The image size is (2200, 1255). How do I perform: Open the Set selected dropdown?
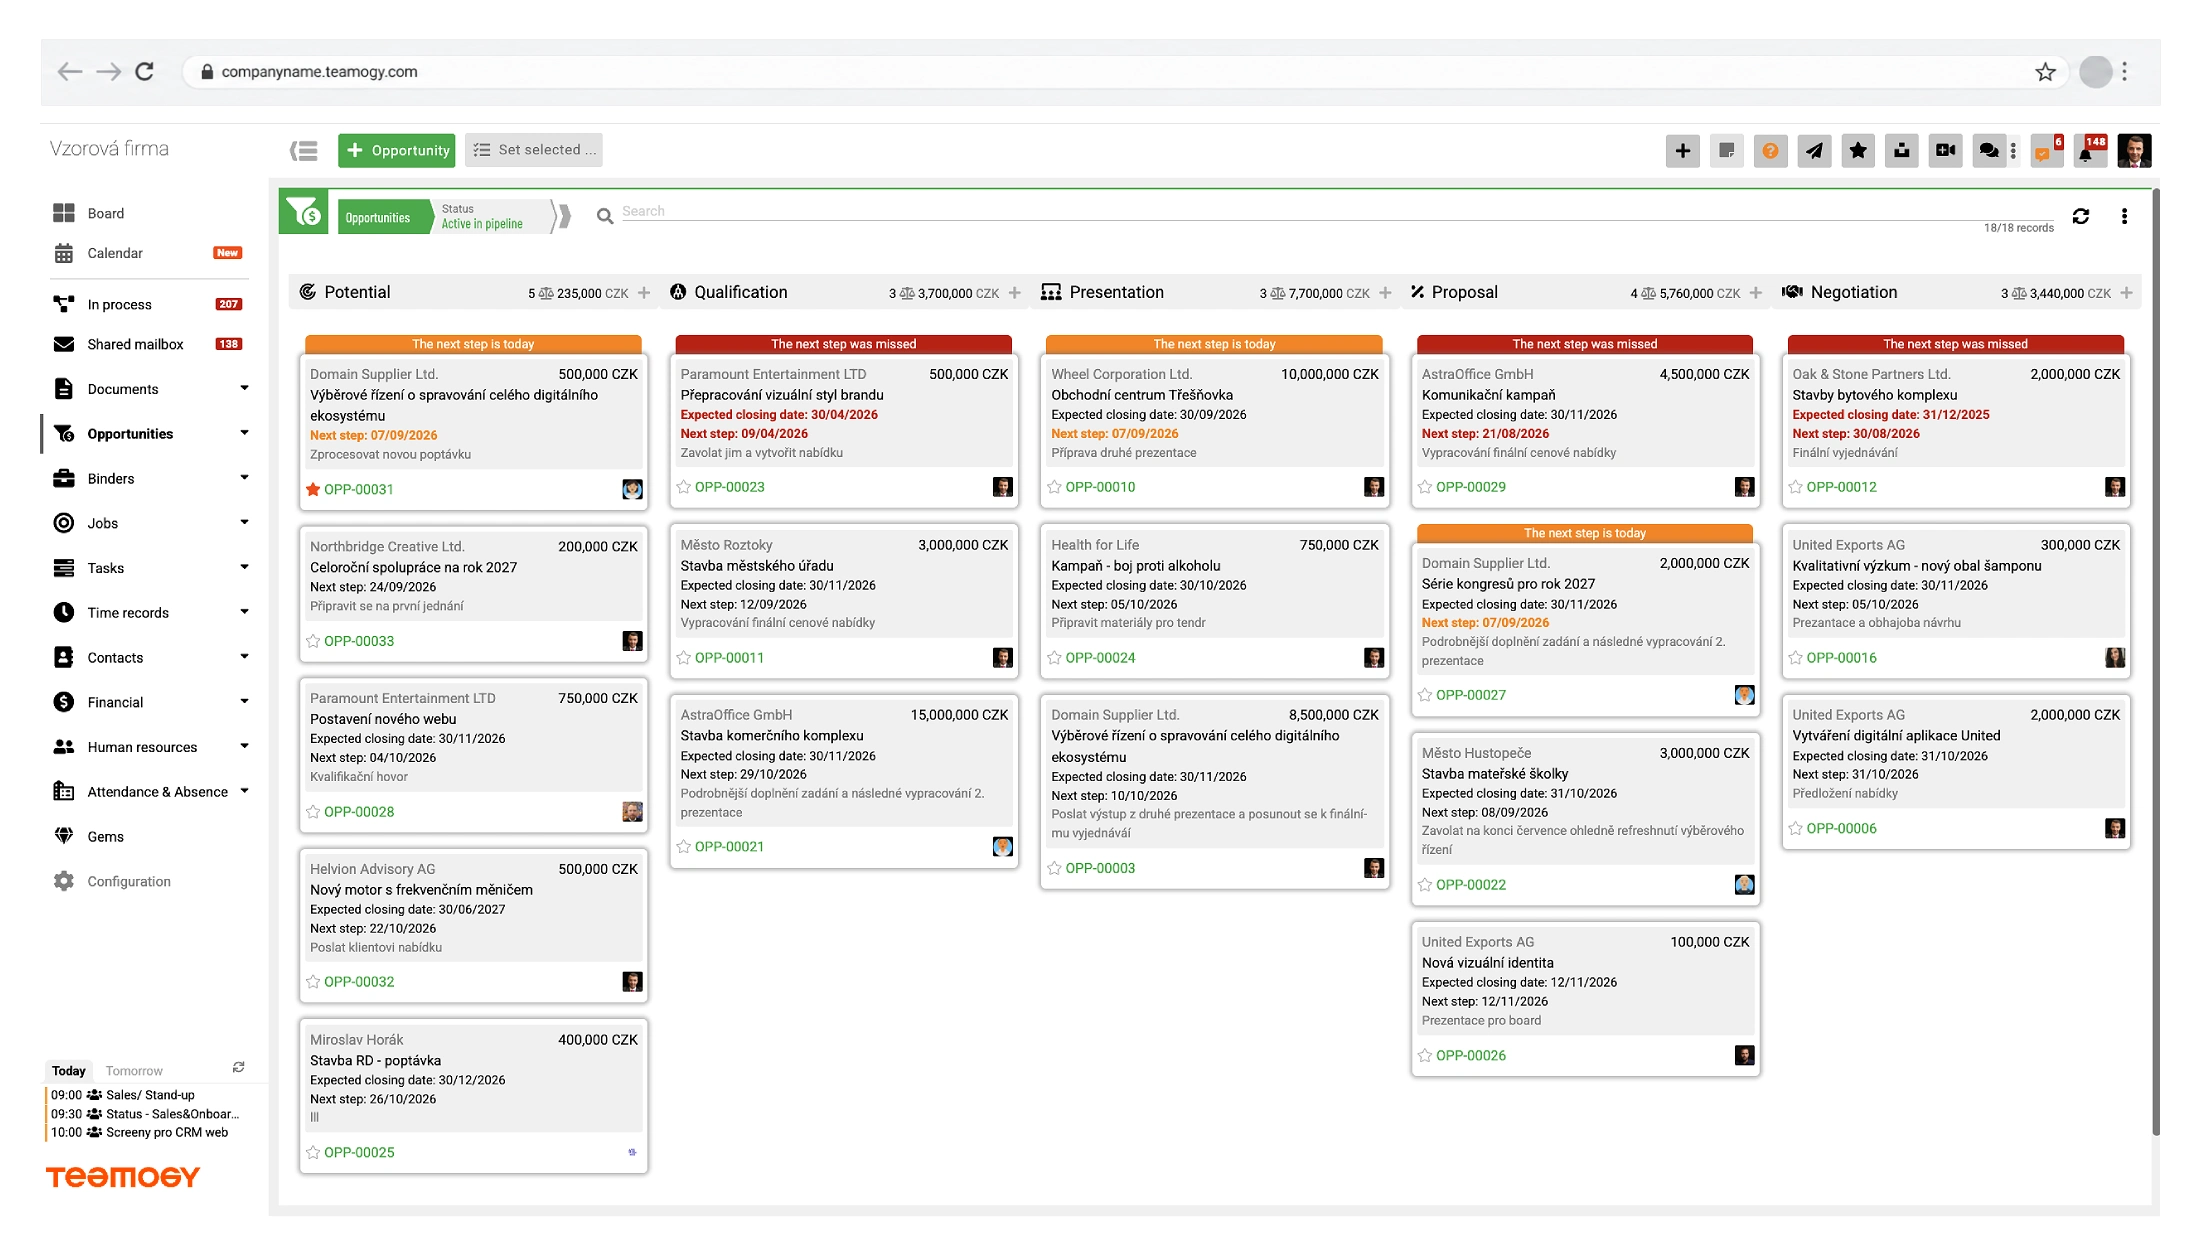pos(534,150)
